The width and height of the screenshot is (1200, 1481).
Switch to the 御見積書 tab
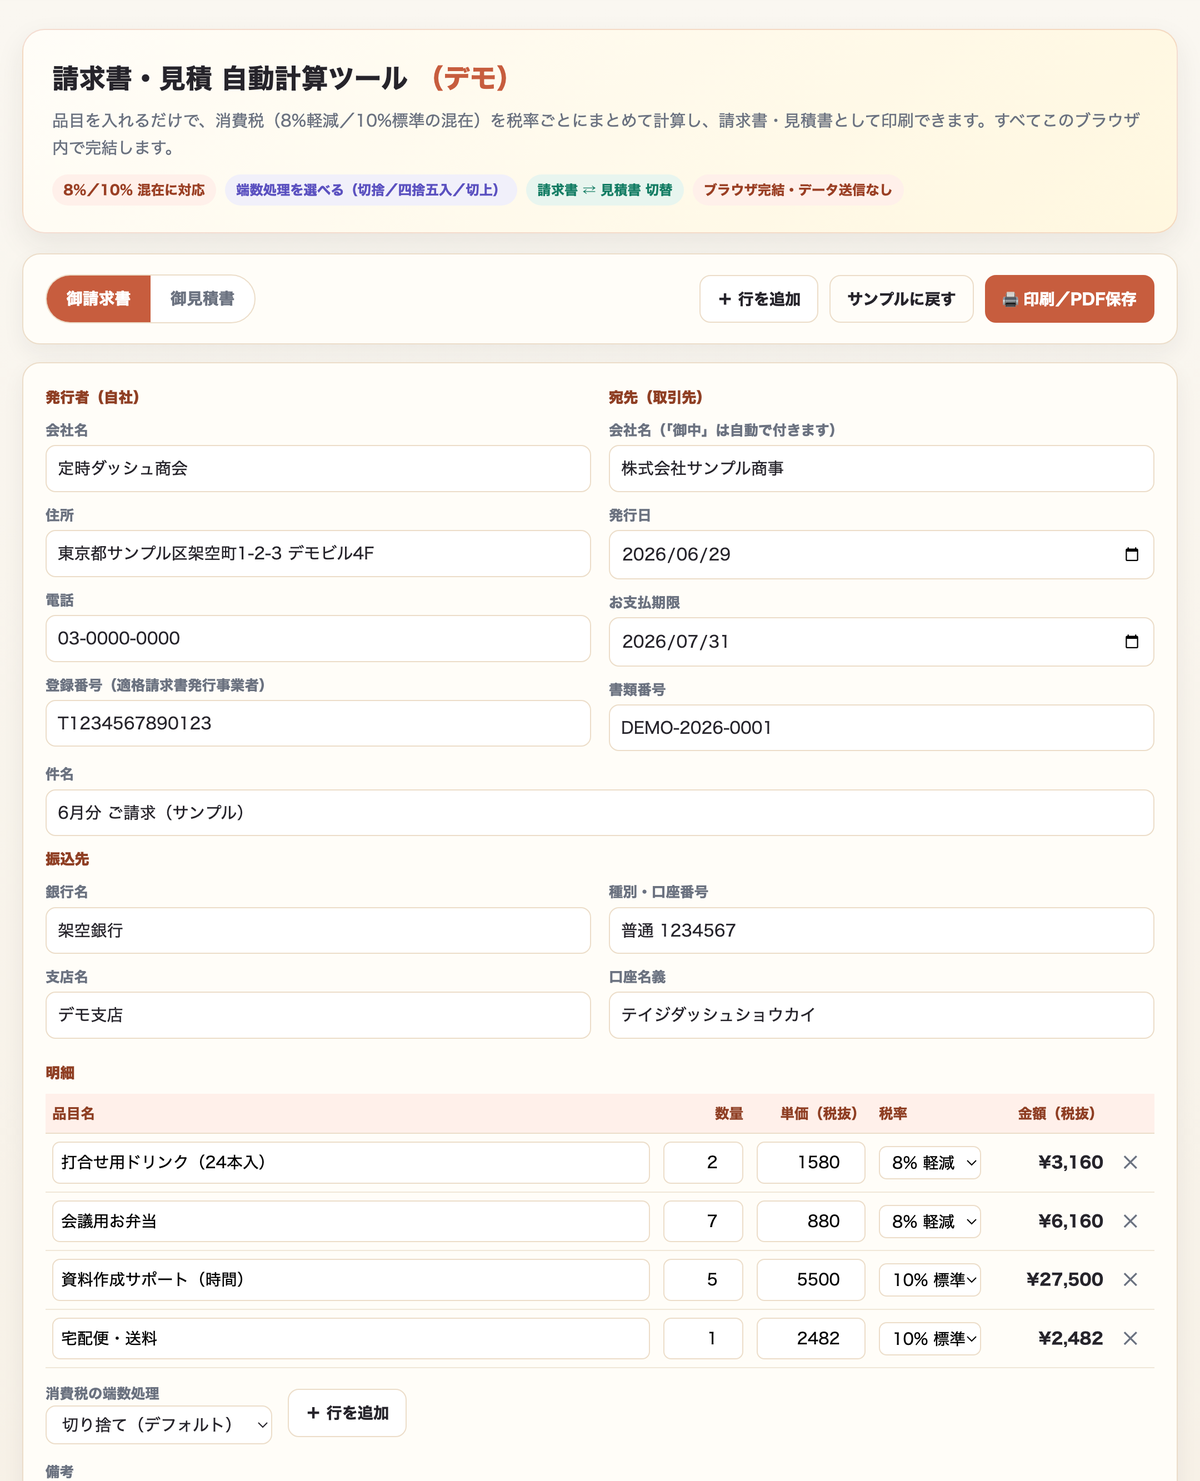pyautogui.click(x=202, y=299)
